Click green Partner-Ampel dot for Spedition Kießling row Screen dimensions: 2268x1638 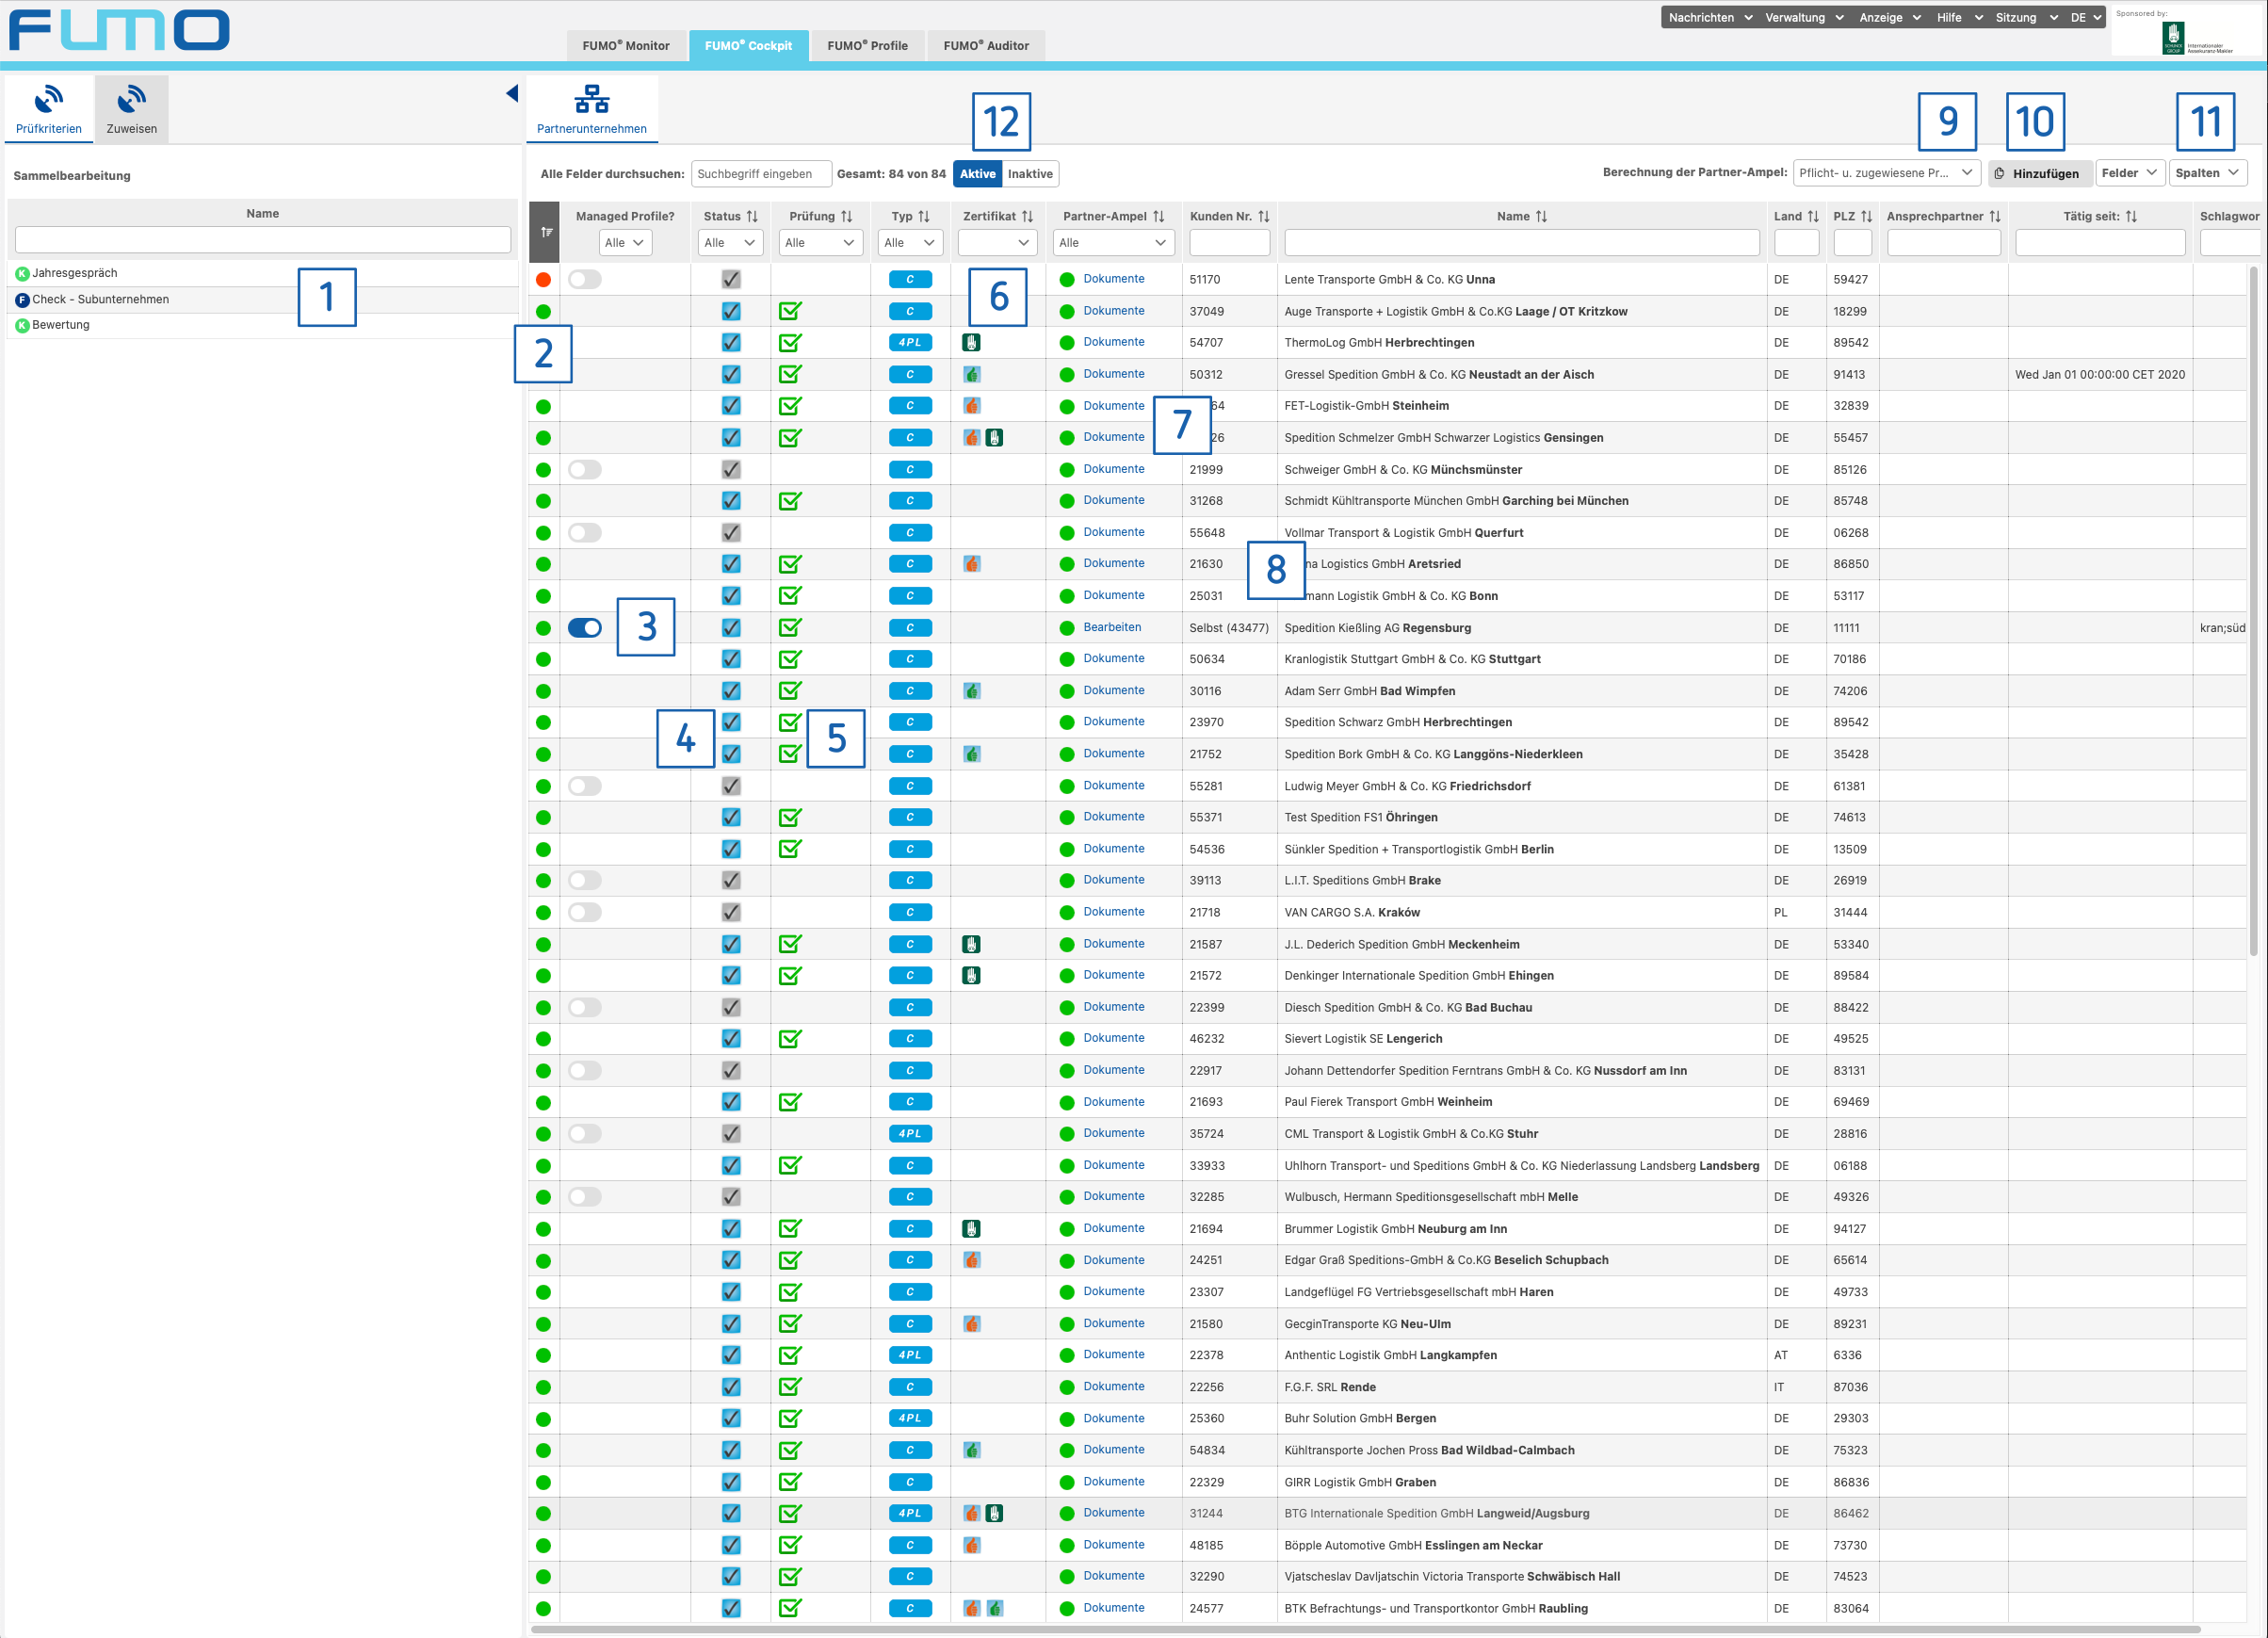click(x=1067, y=628)
